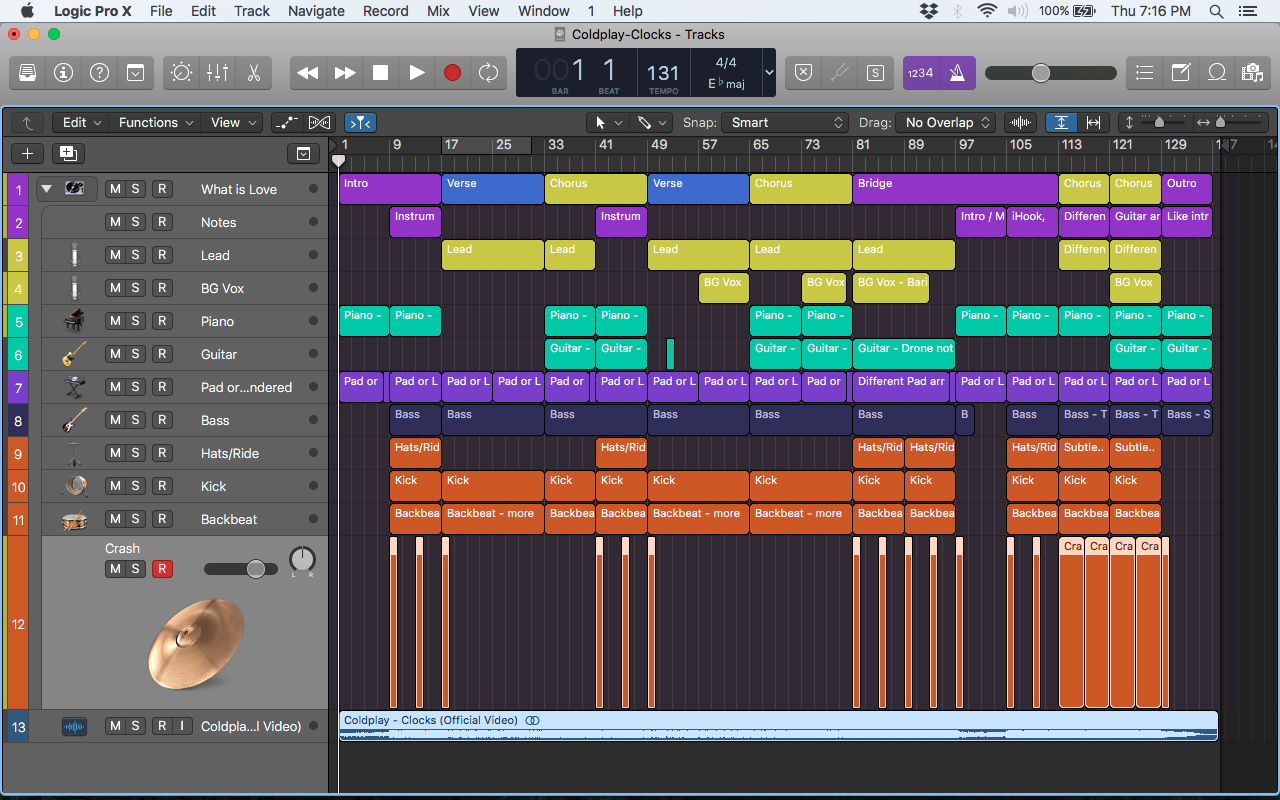
Task: Enable the Solo button in control bar
Action: click(x=875, y=73)
